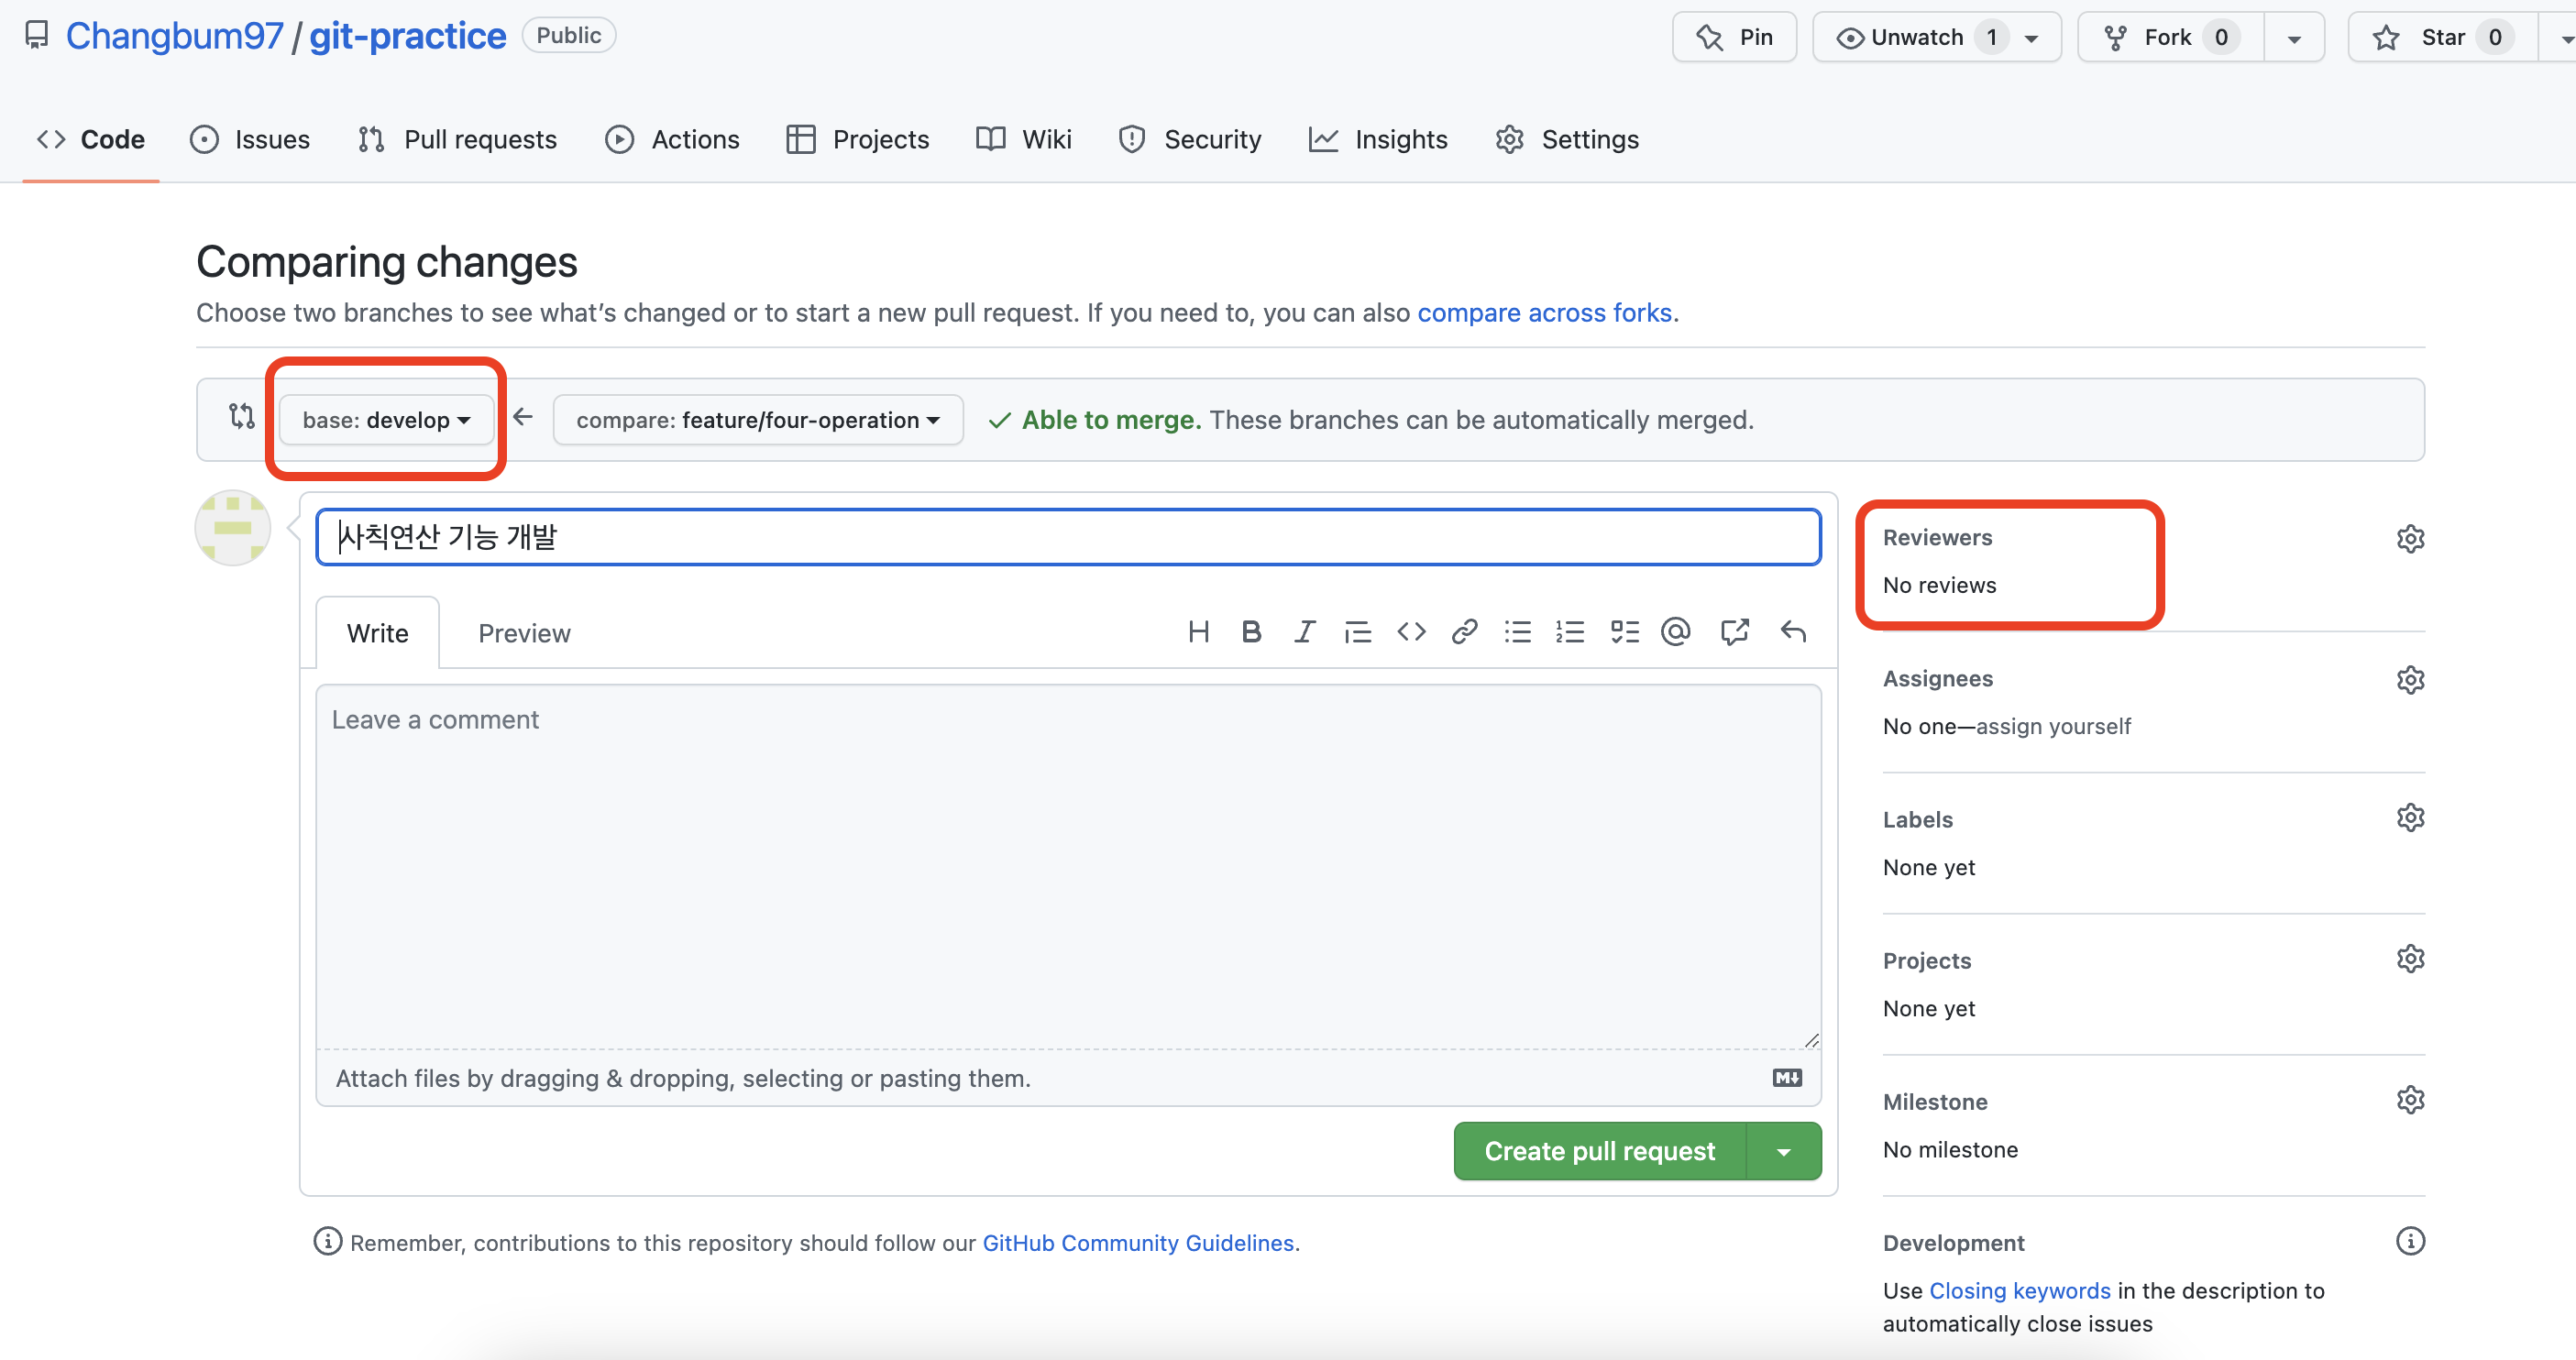Image resolution: width=2576 pixels, height=1360 pixels.
Task: Click the Heading formatting icon
Action: [x=1198, y=632]
